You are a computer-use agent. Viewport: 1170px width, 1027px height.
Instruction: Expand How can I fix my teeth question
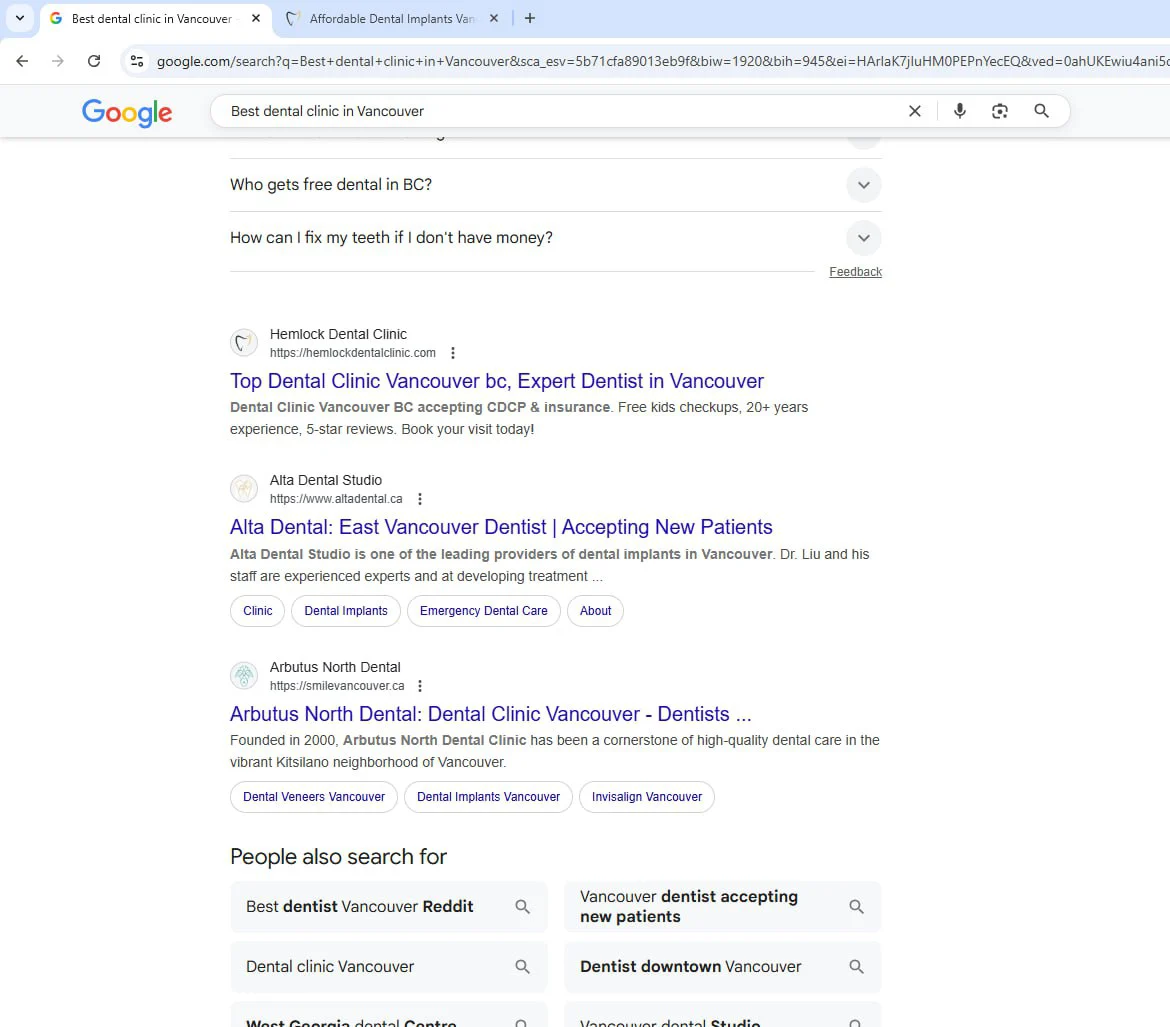555,237
